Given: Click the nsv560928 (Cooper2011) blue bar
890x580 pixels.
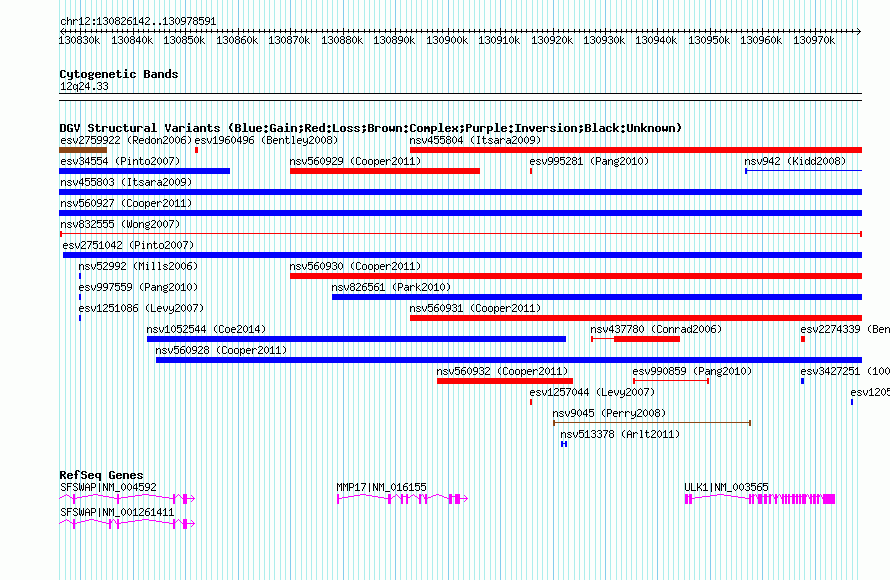Looking at the screenshot, I should [x=509, y=360].
